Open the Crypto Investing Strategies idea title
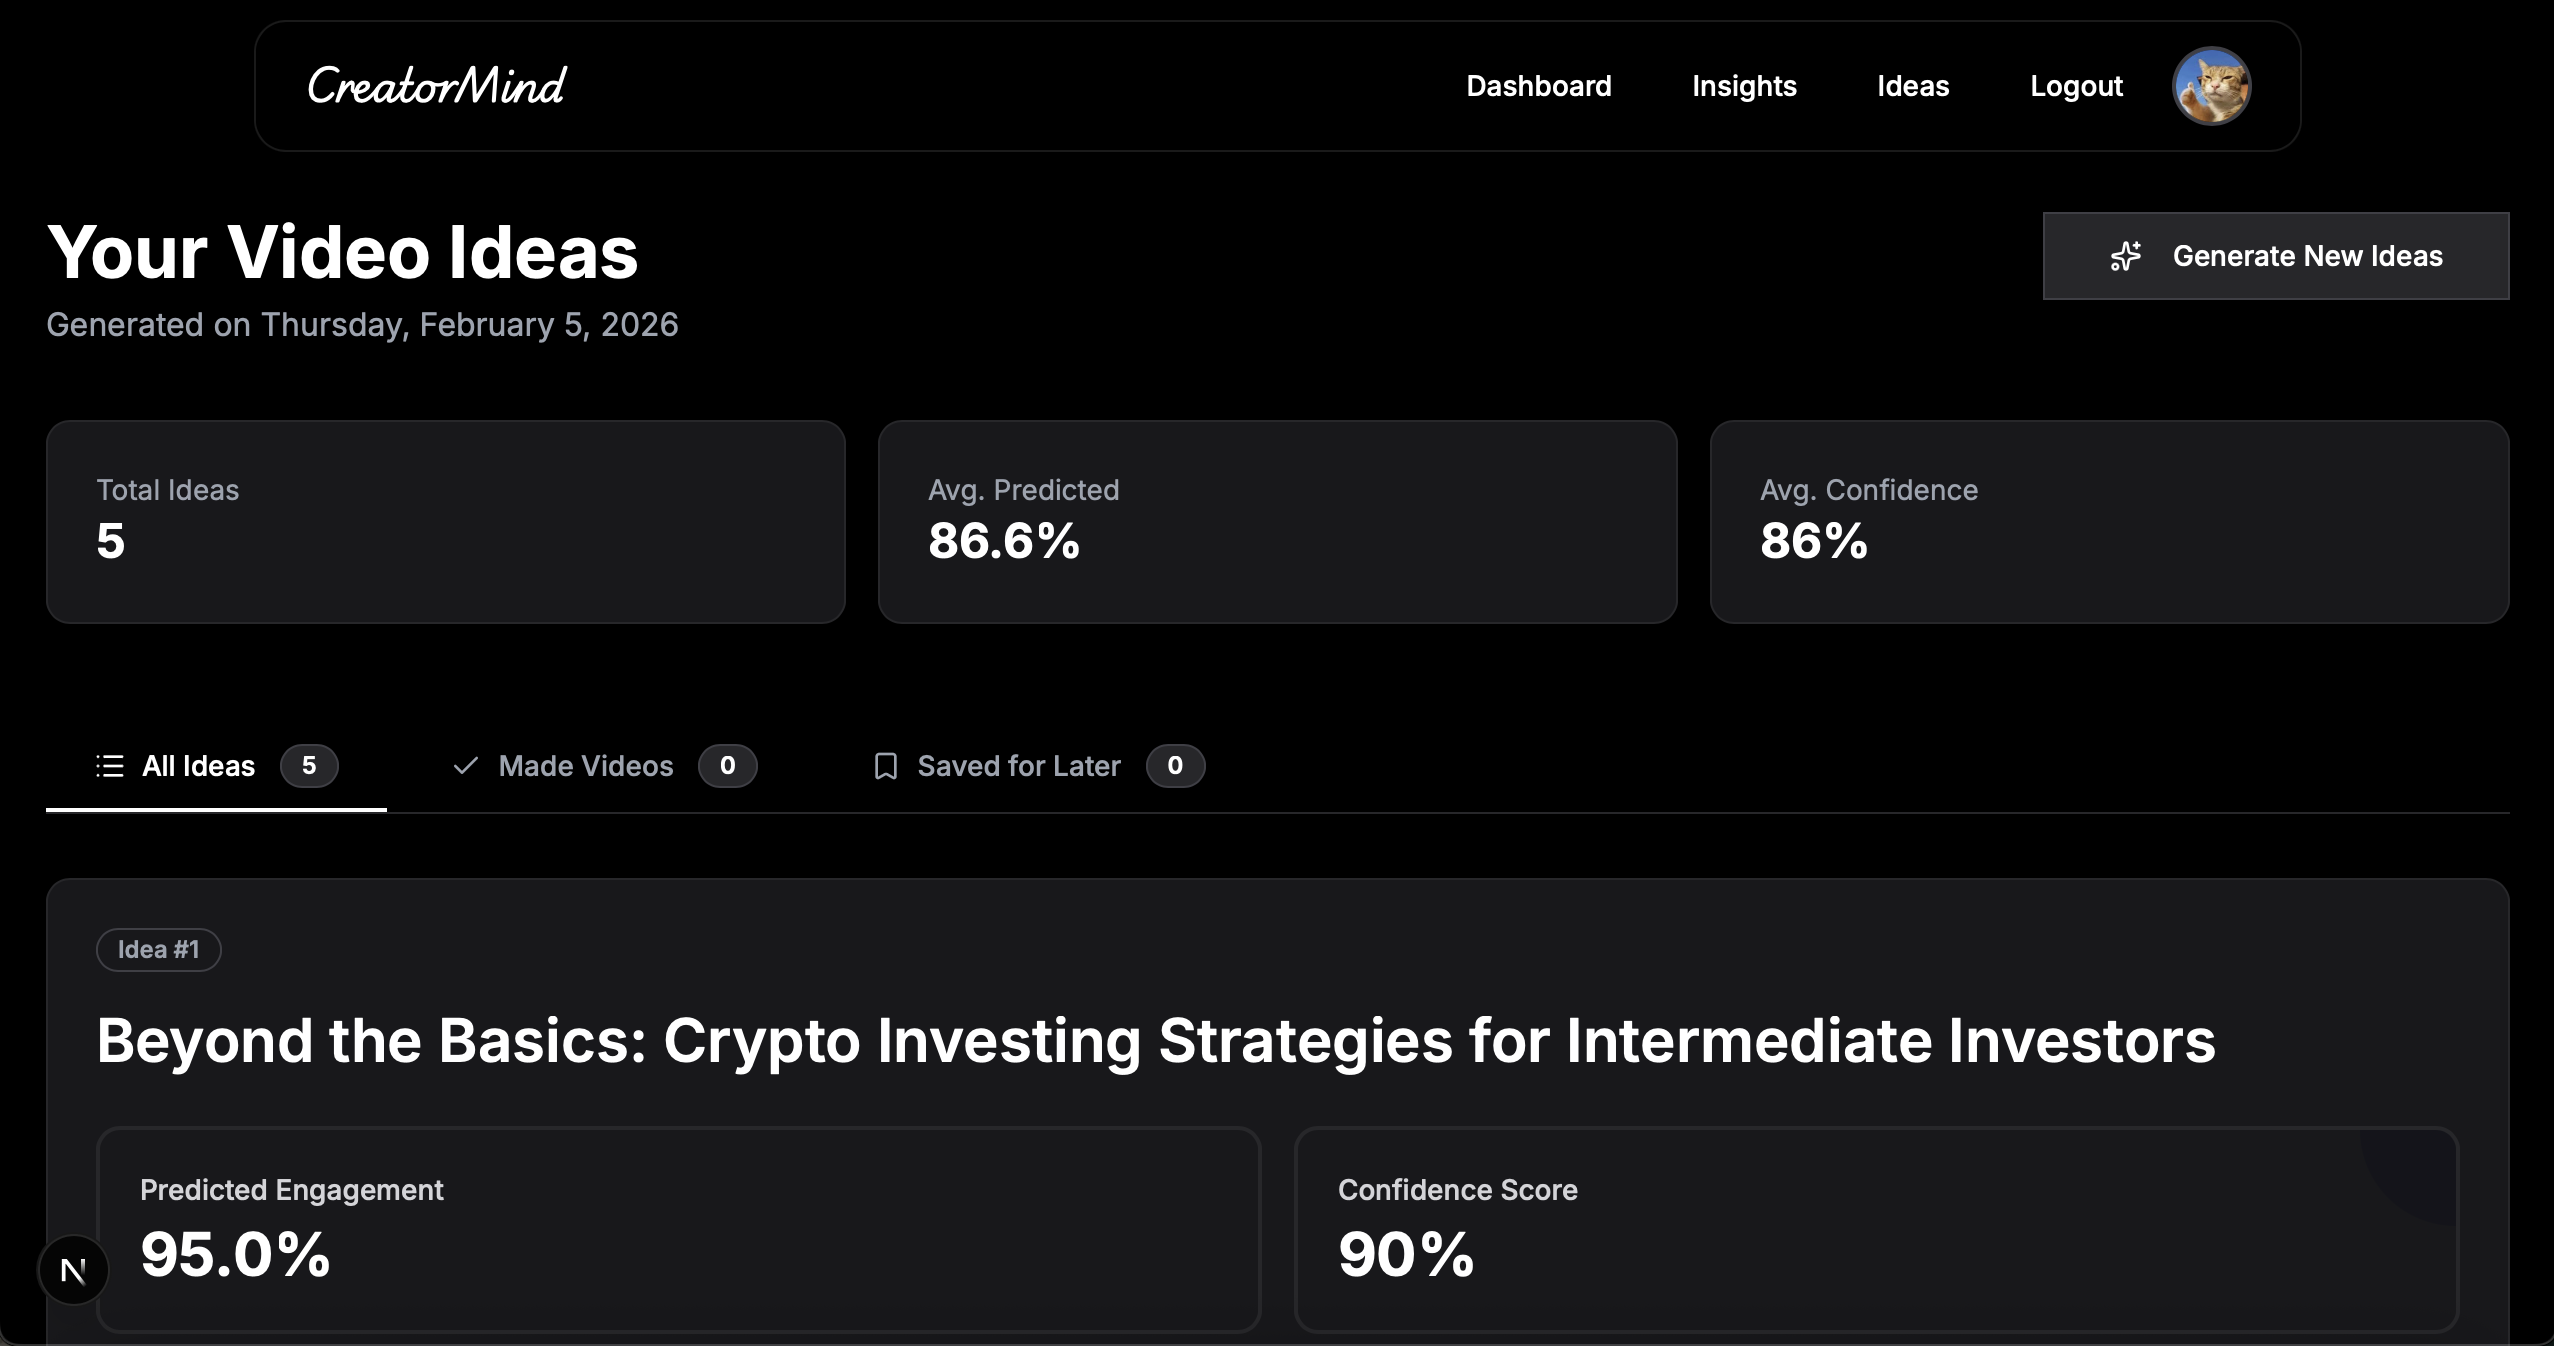 tap(1156, 1040)
